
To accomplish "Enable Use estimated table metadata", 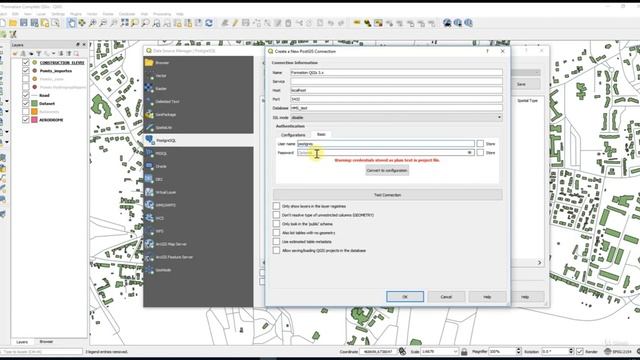I will [276, 242].
